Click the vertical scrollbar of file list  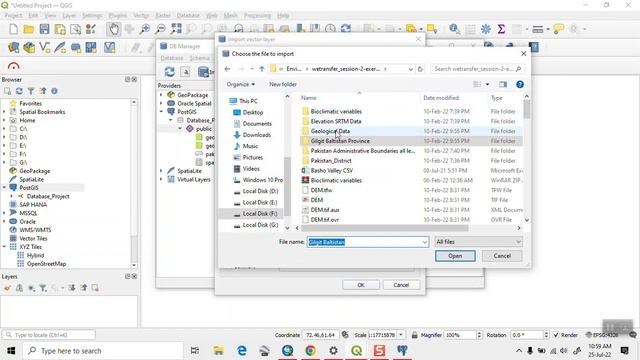[527, 109]
